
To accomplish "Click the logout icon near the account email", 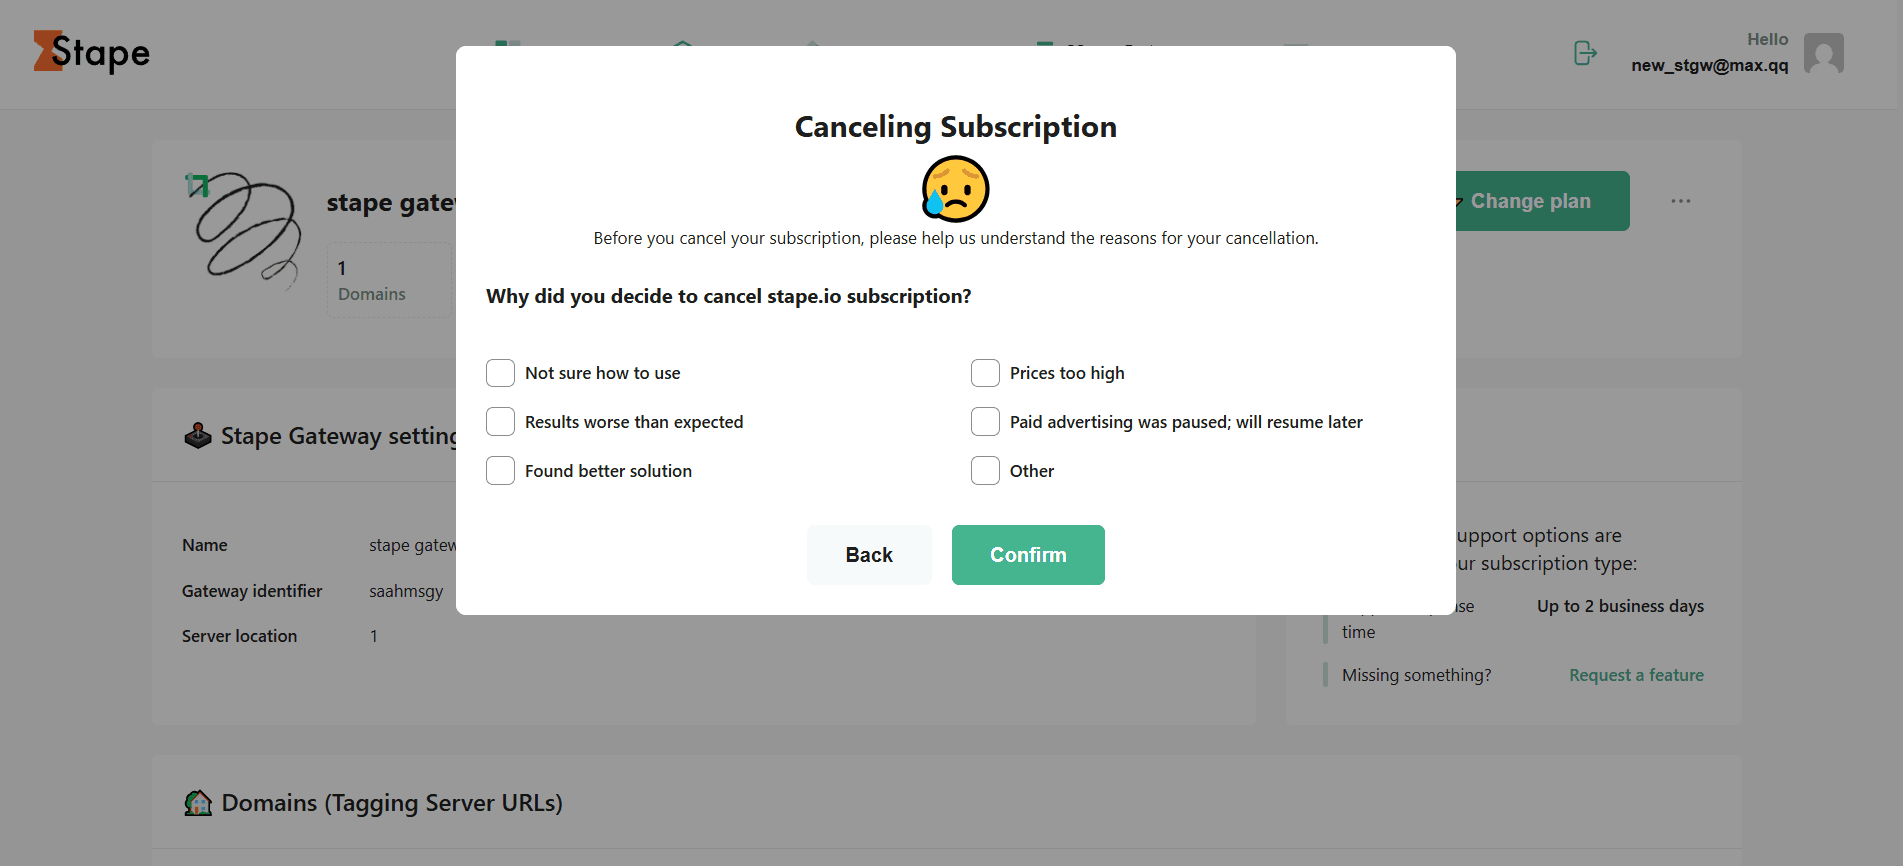I will pos(1585,53).
